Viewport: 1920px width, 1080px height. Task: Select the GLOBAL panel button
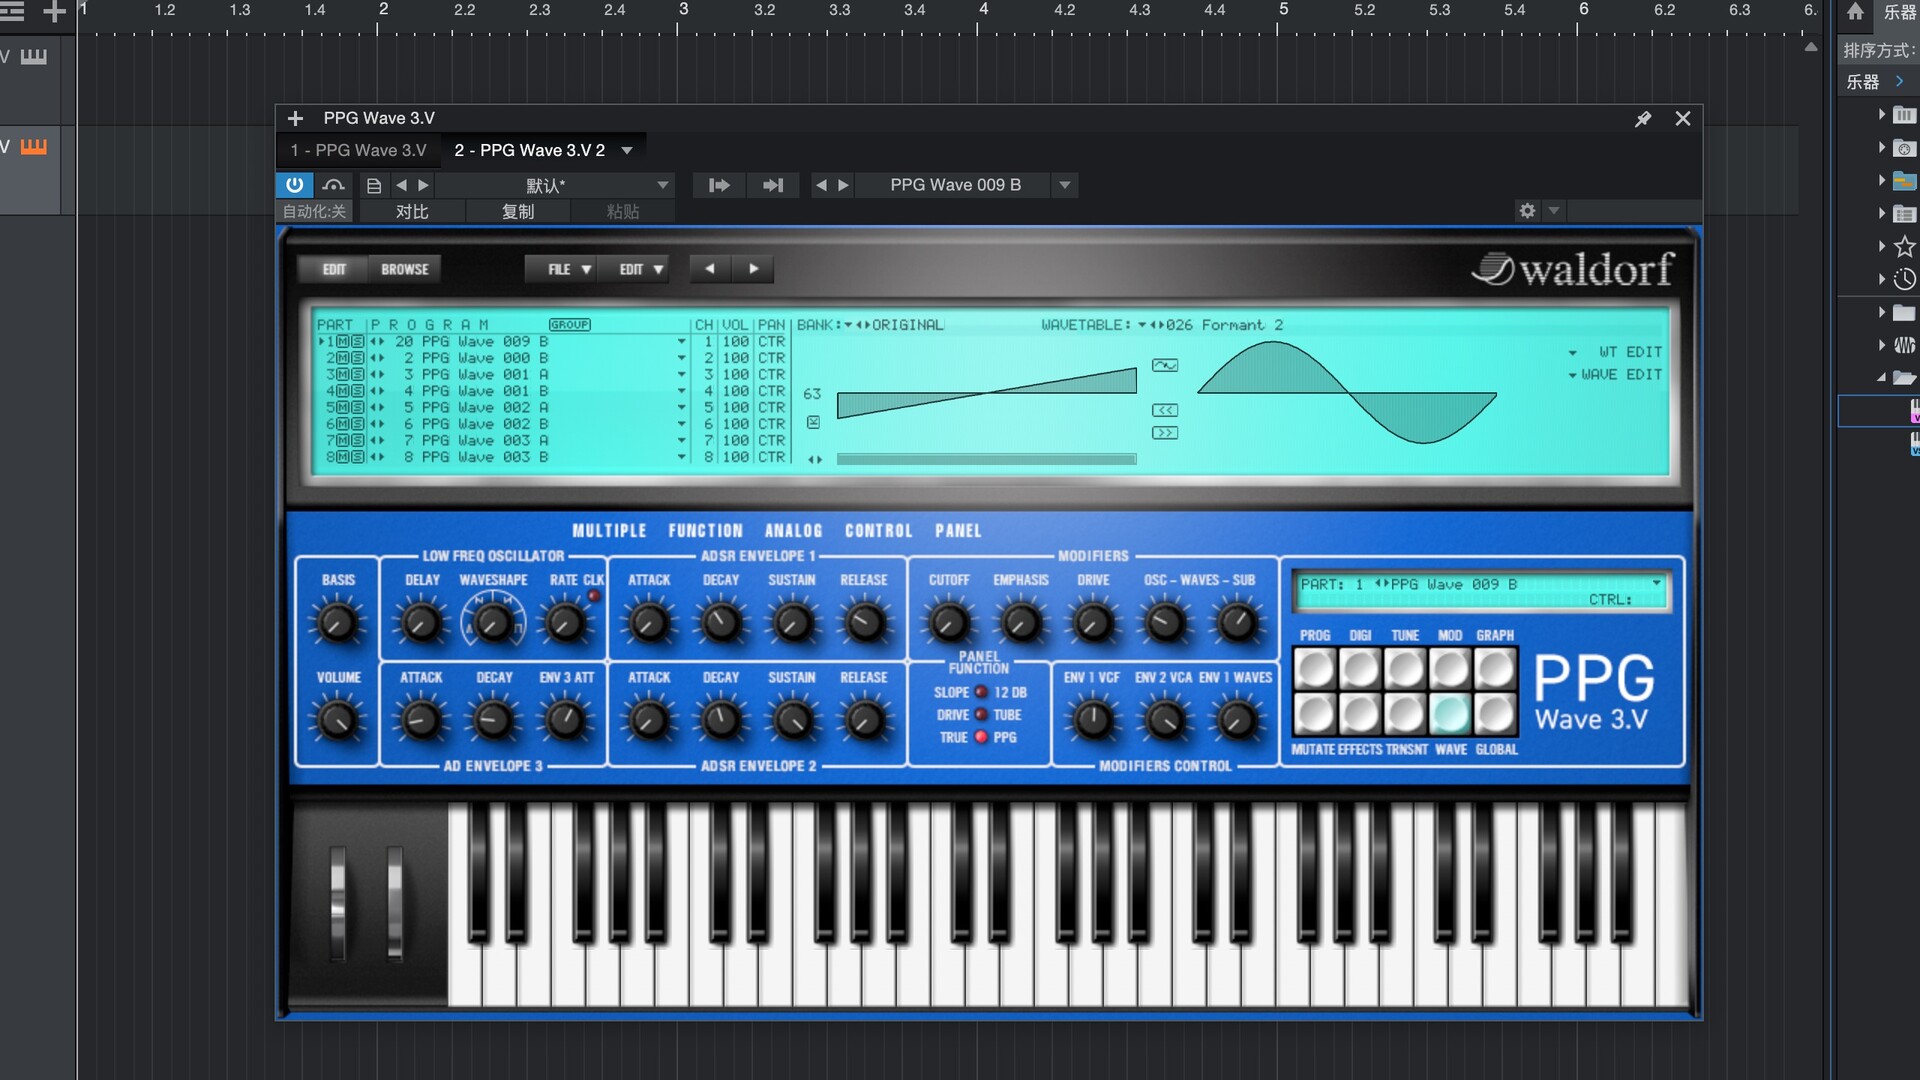pyautogui.click(x=1495, y=714)
